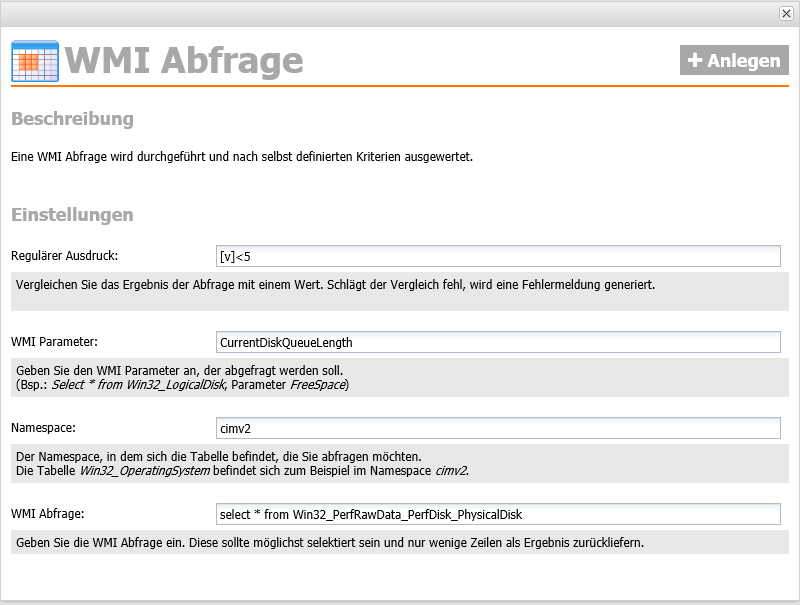Screen dimensions: 800x605
Task: Click the hint text below the WMI Abfrage field
Action: [x=329, y=543]
